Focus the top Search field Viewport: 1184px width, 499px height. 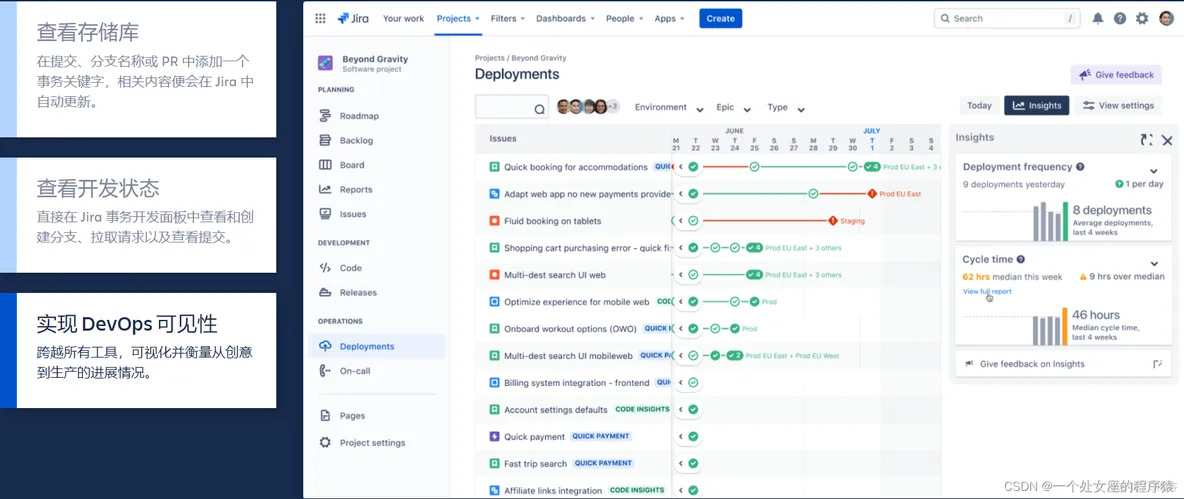pos(1007,19)
